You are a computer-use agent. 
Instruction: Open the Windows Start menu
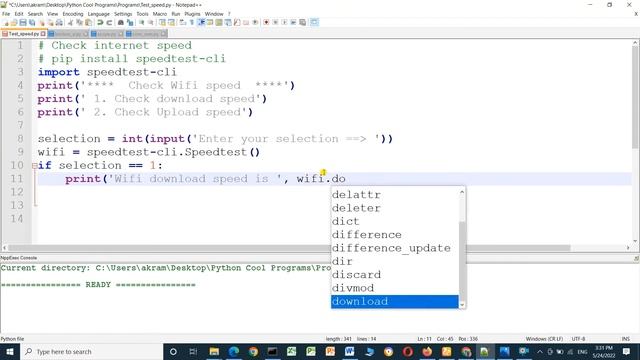pyautogui.click(x=10, y=352)
